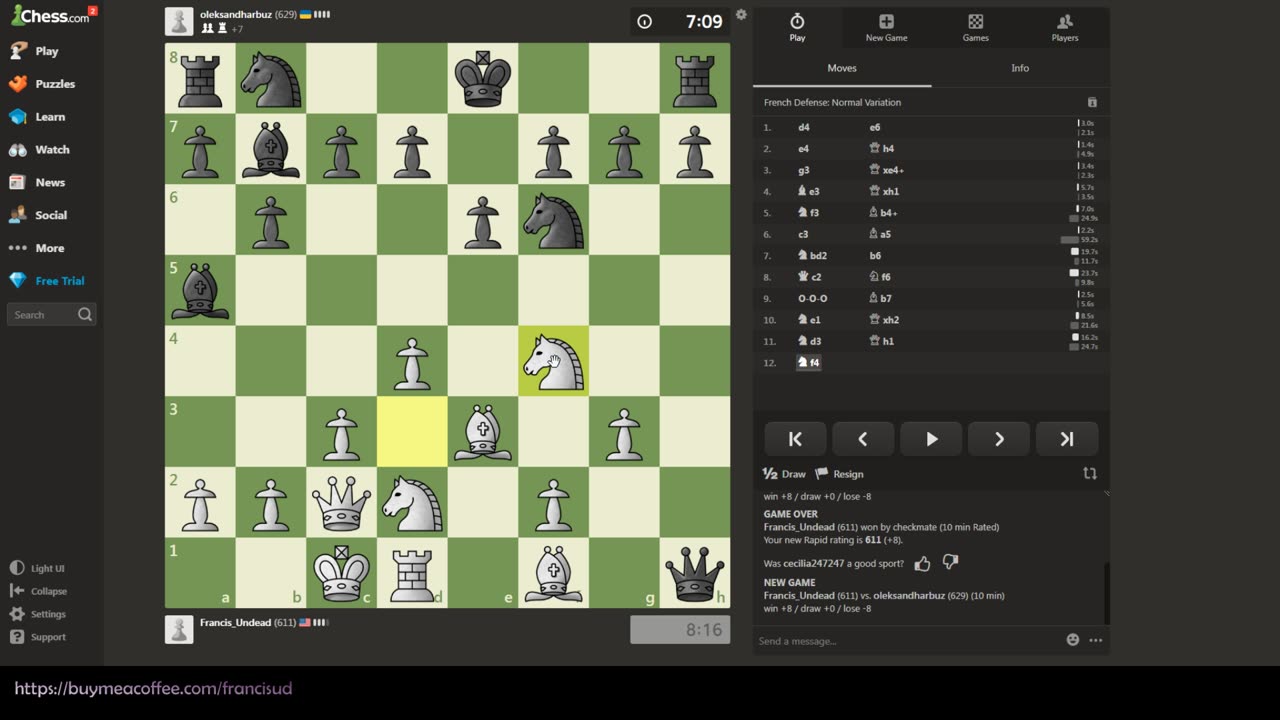This screenshot has height=720, width=1280.
Task: Open Settings from the sidebar
Action: [x=37, y=614]
